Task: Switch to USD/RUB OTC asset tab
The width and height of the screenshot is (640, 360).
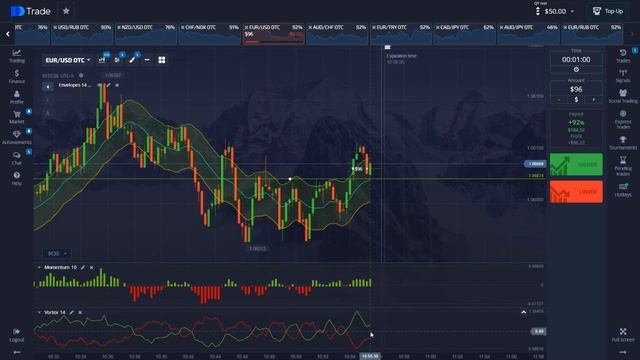Action: (x=82, y=34)
